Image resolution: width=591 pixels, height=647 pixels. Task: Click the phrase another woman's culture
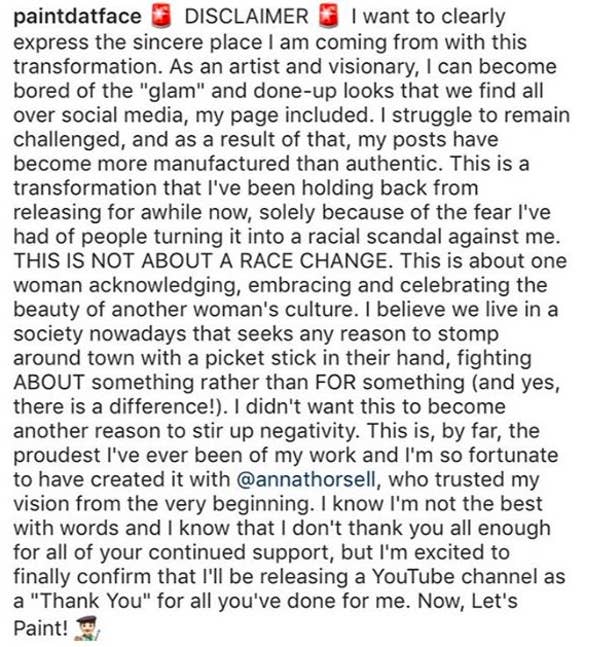pos(234,309)
